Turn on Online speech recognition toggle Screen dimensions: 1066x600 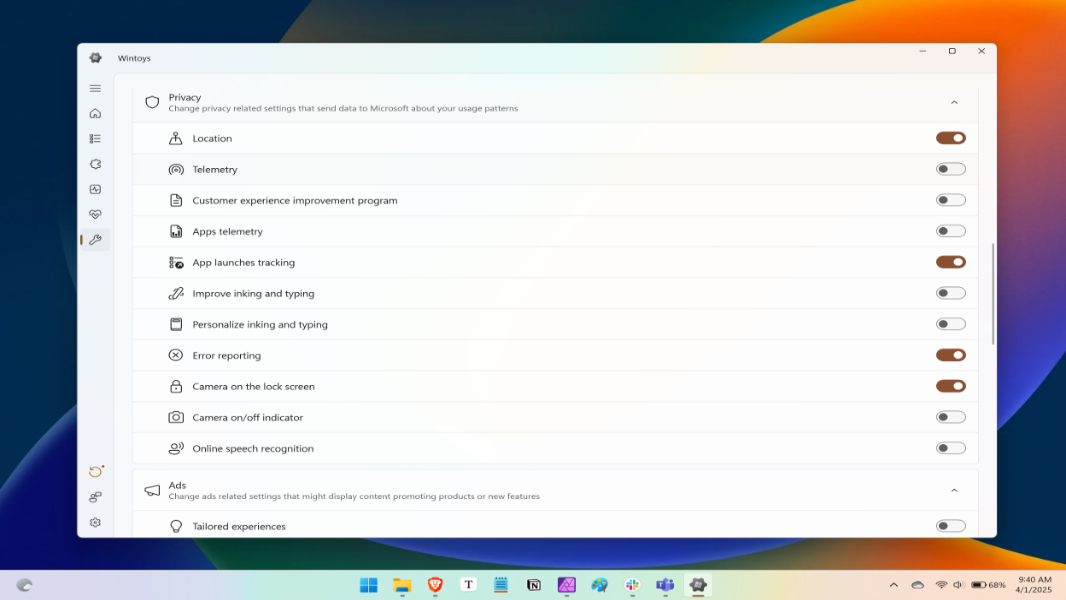(950, 448)
